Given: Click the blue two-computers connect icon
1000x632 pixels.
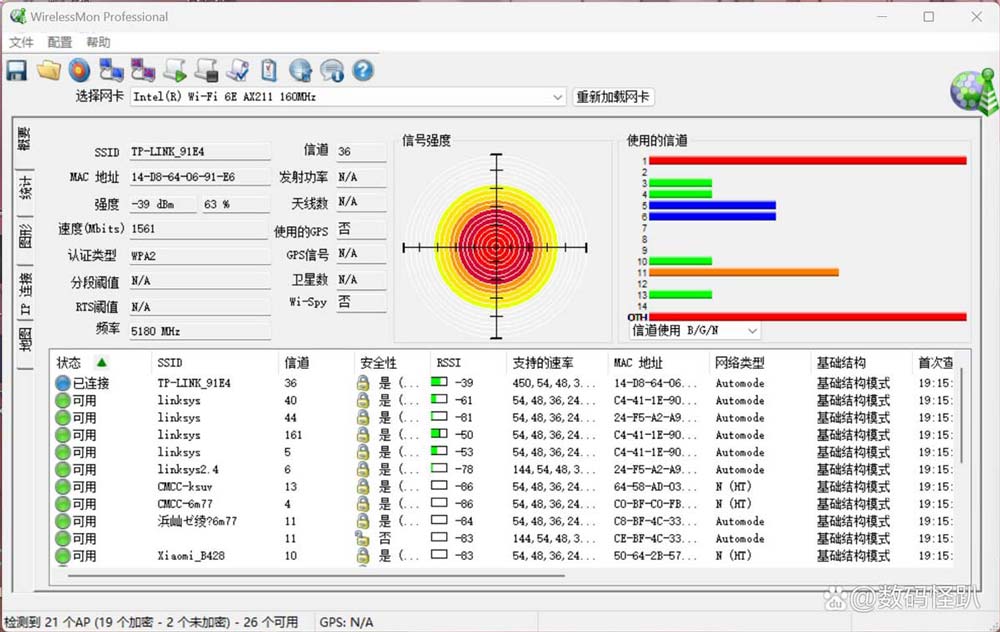Looking at the screenshot, I should [x=111, y=70].
